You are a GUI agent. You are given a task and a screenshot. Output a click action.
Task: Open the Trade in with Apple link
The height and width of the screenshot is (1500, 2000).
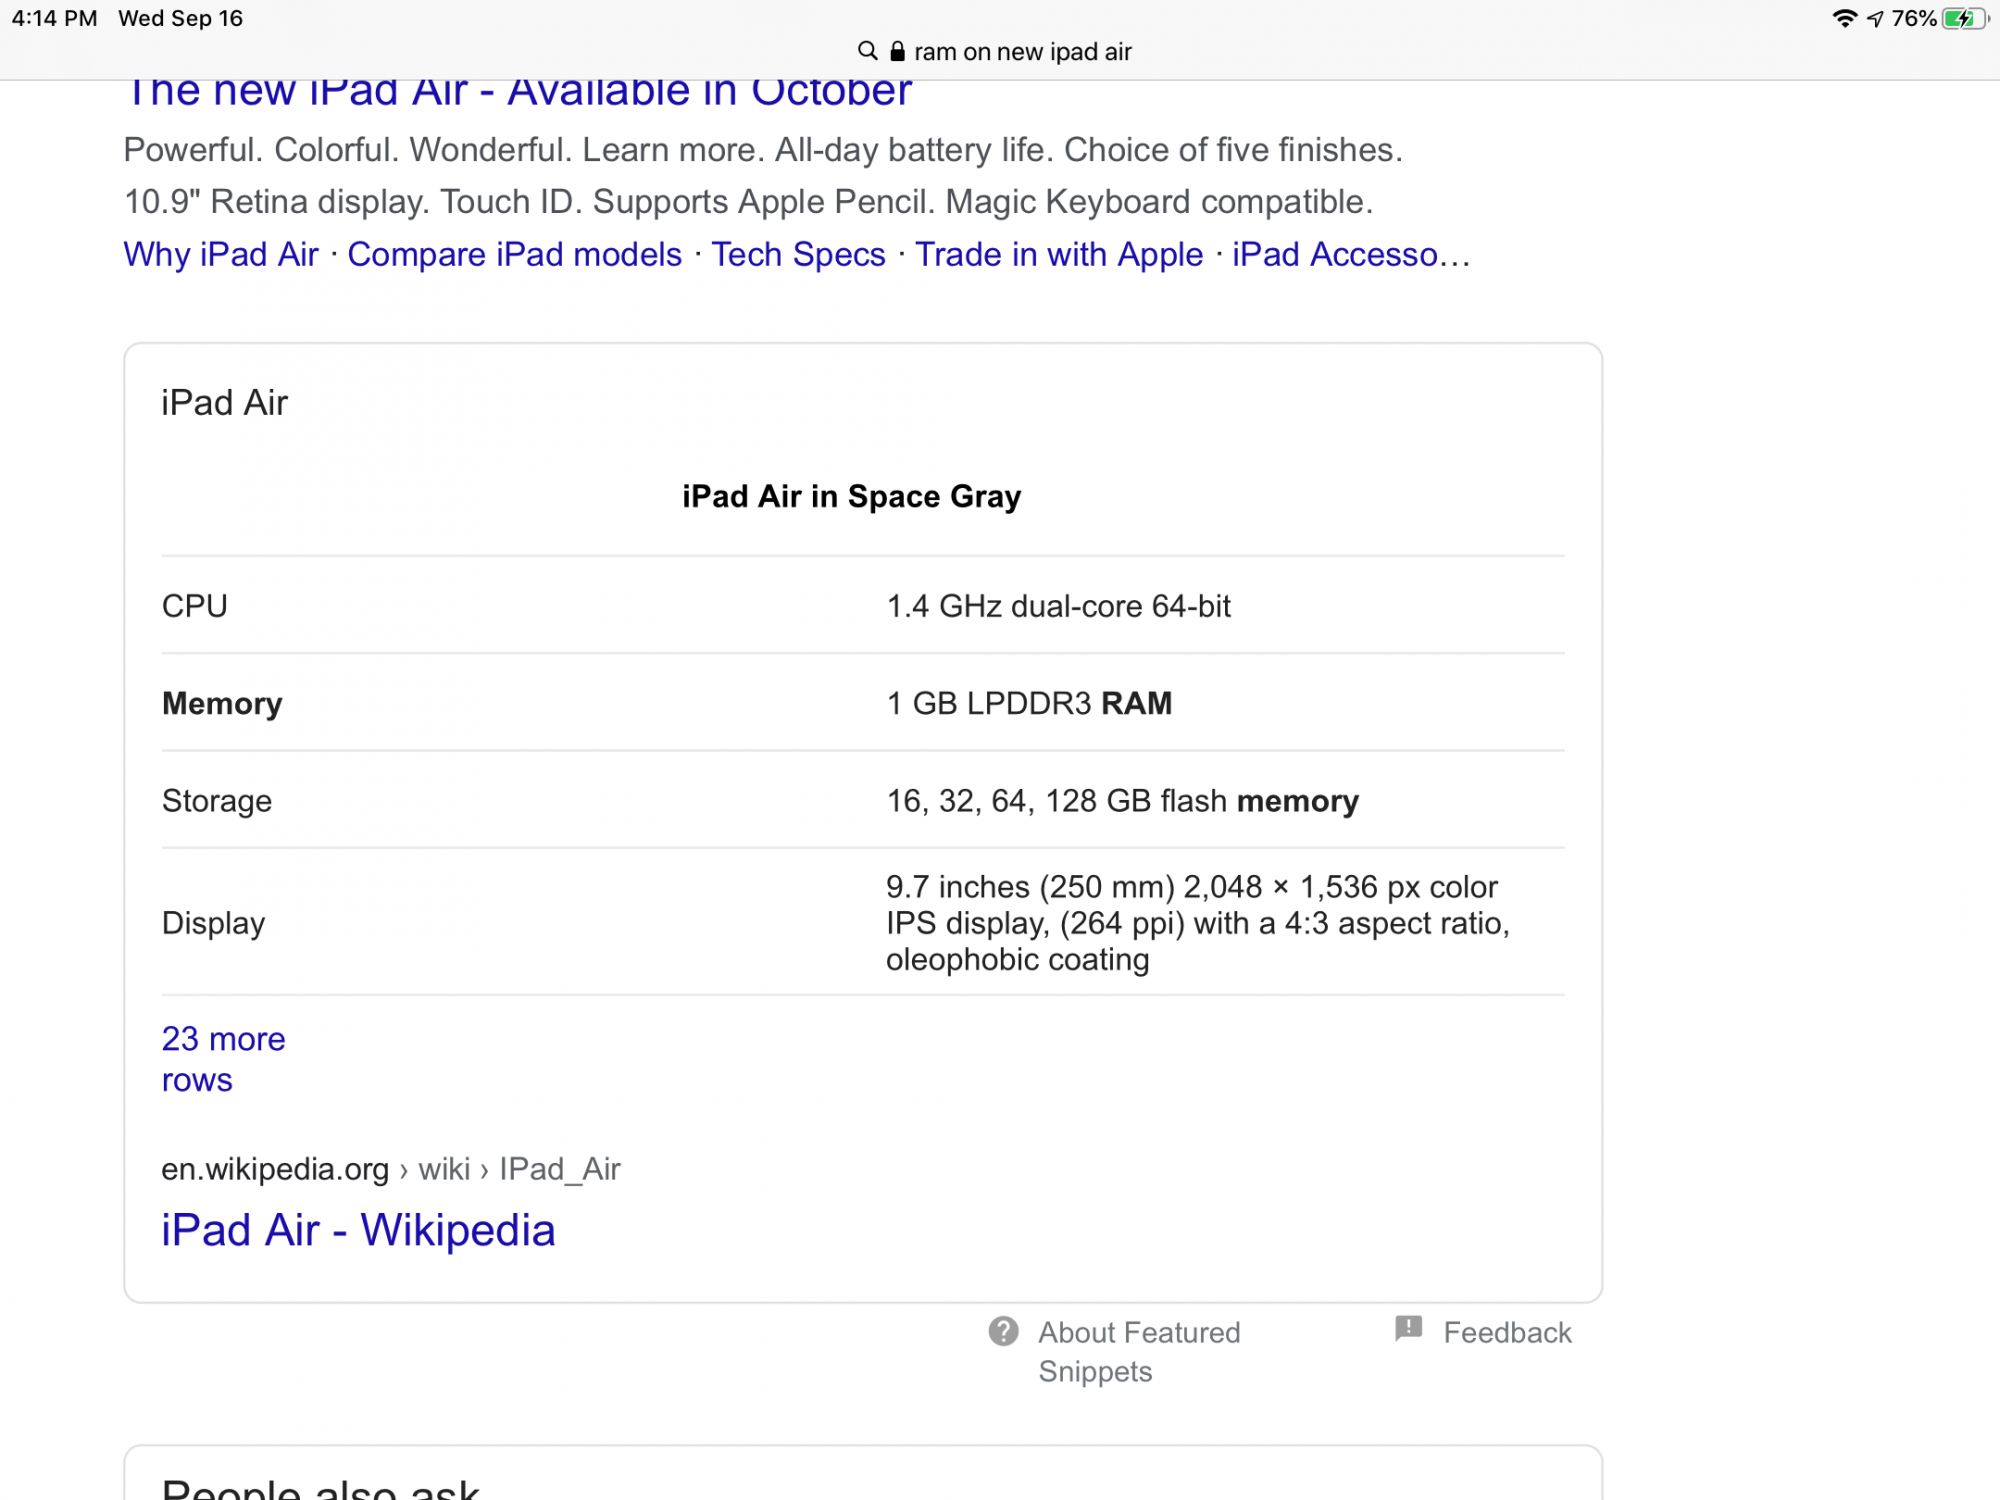[x=1059, y=254]
